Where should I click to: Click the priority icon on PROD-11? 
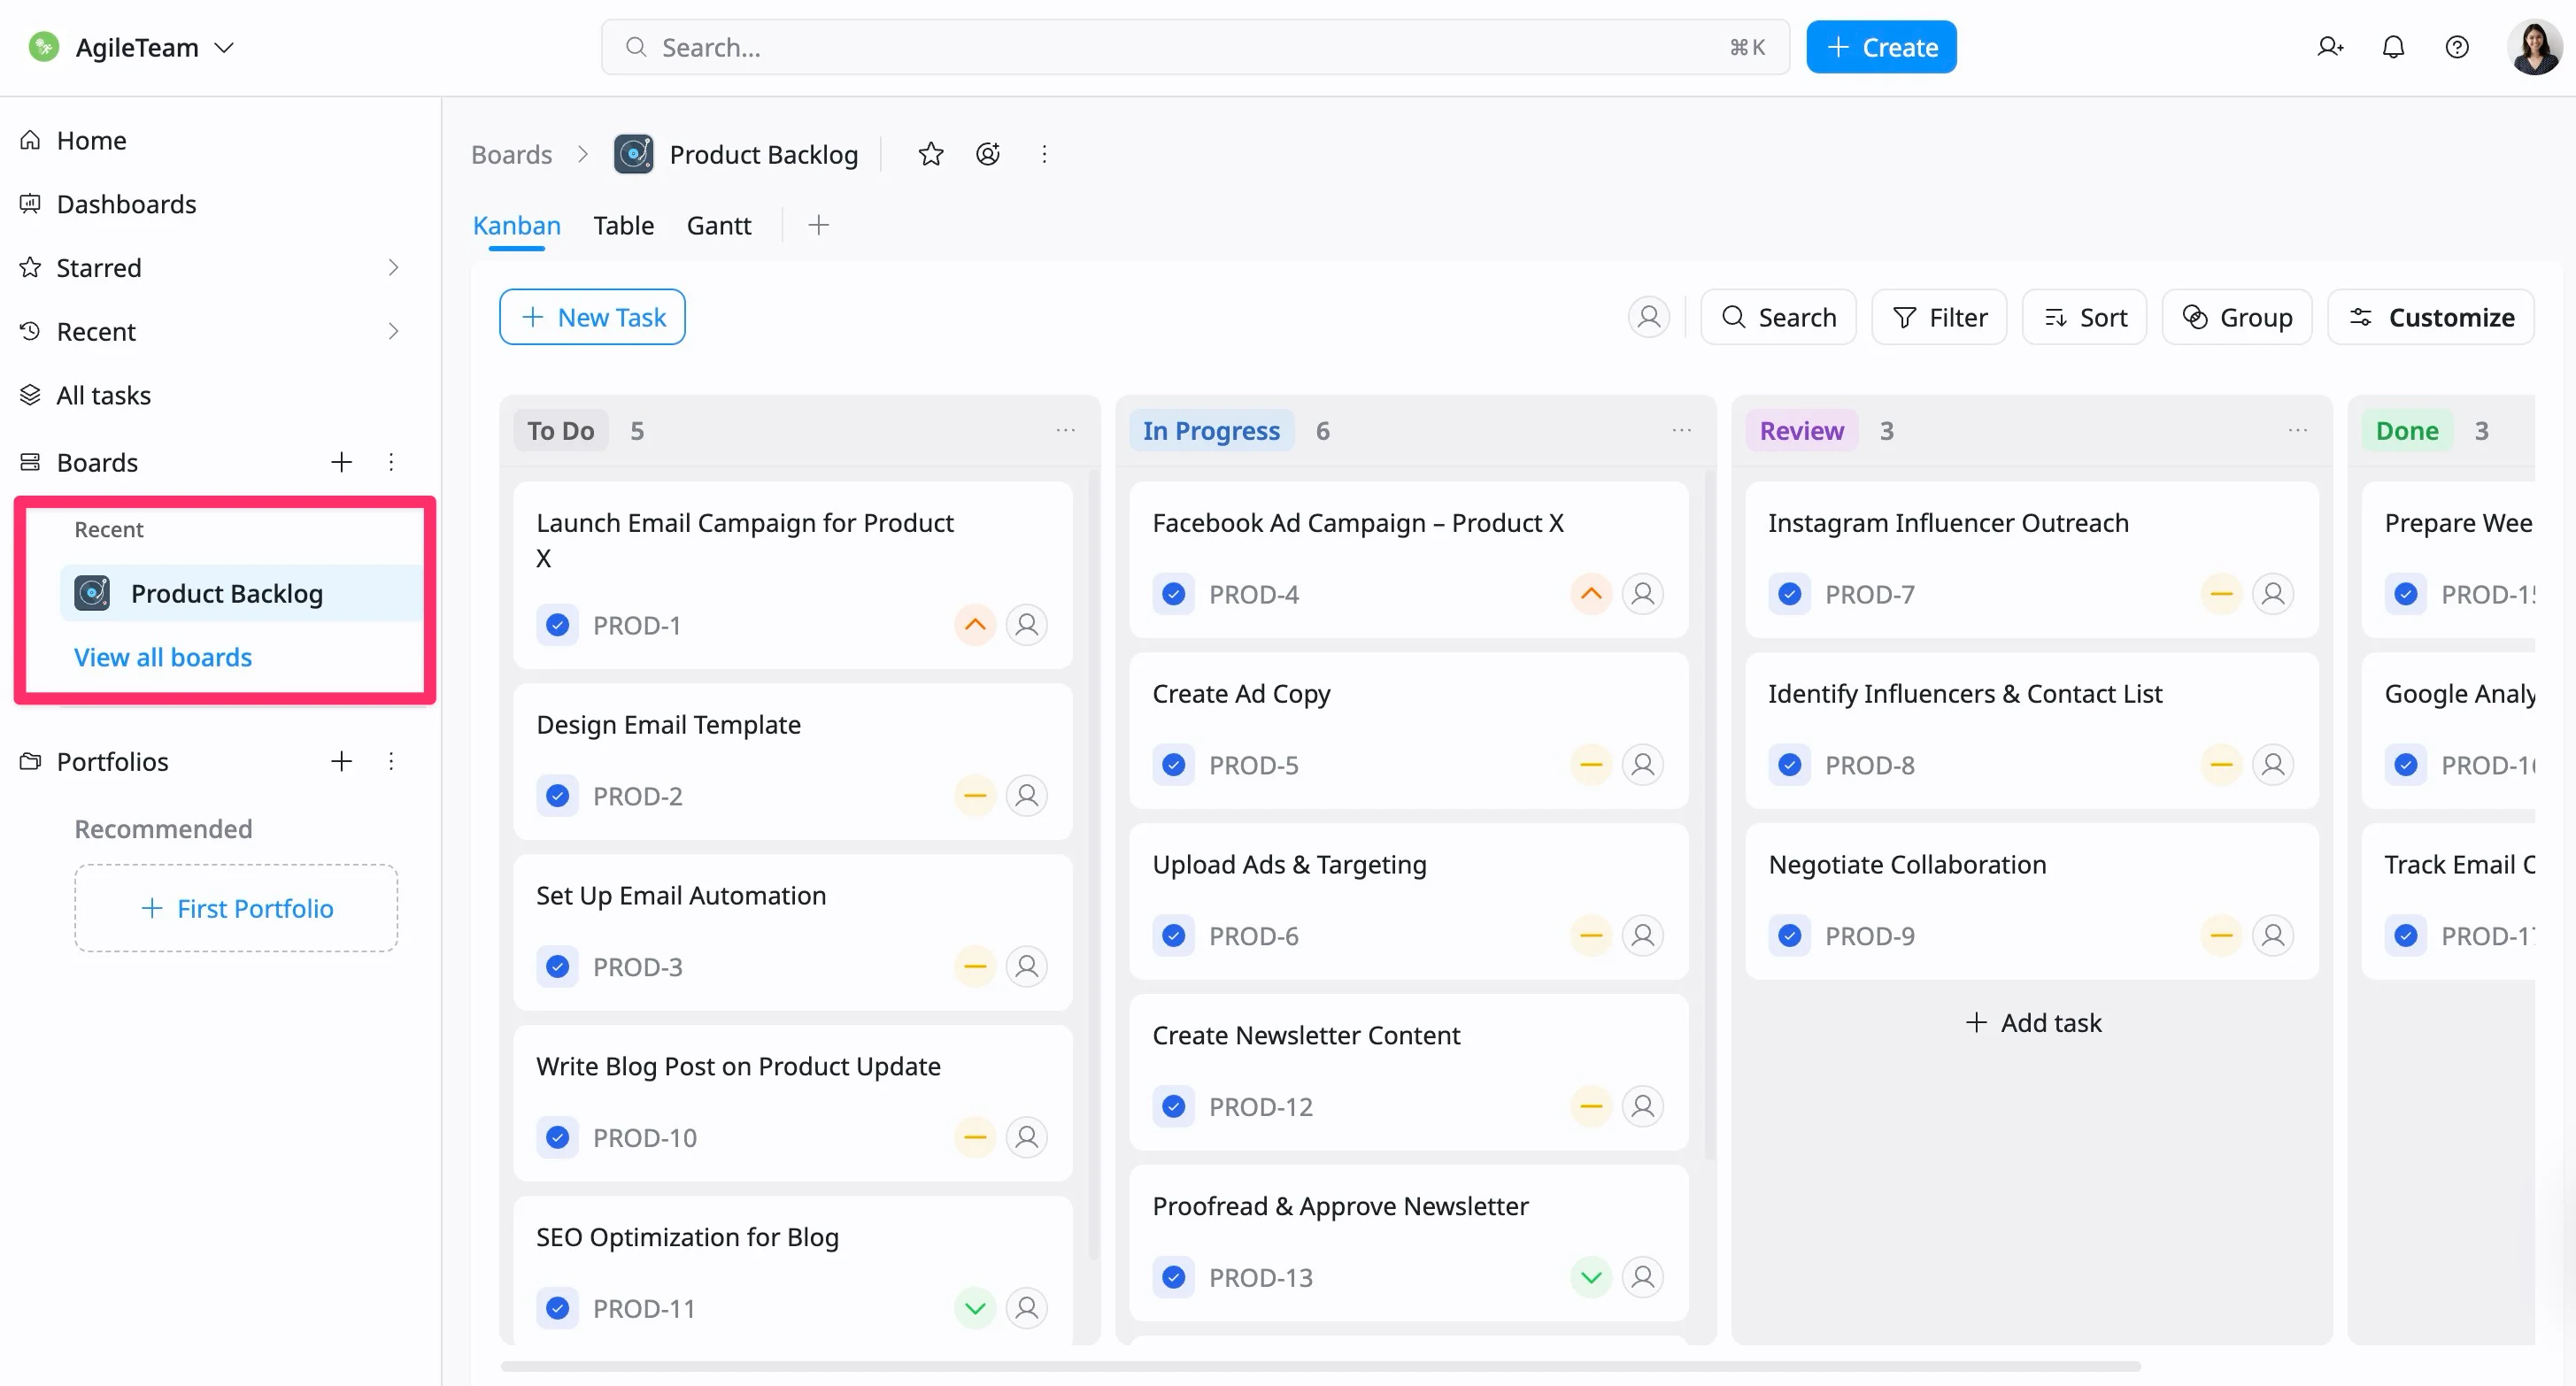click(975, 1309)
